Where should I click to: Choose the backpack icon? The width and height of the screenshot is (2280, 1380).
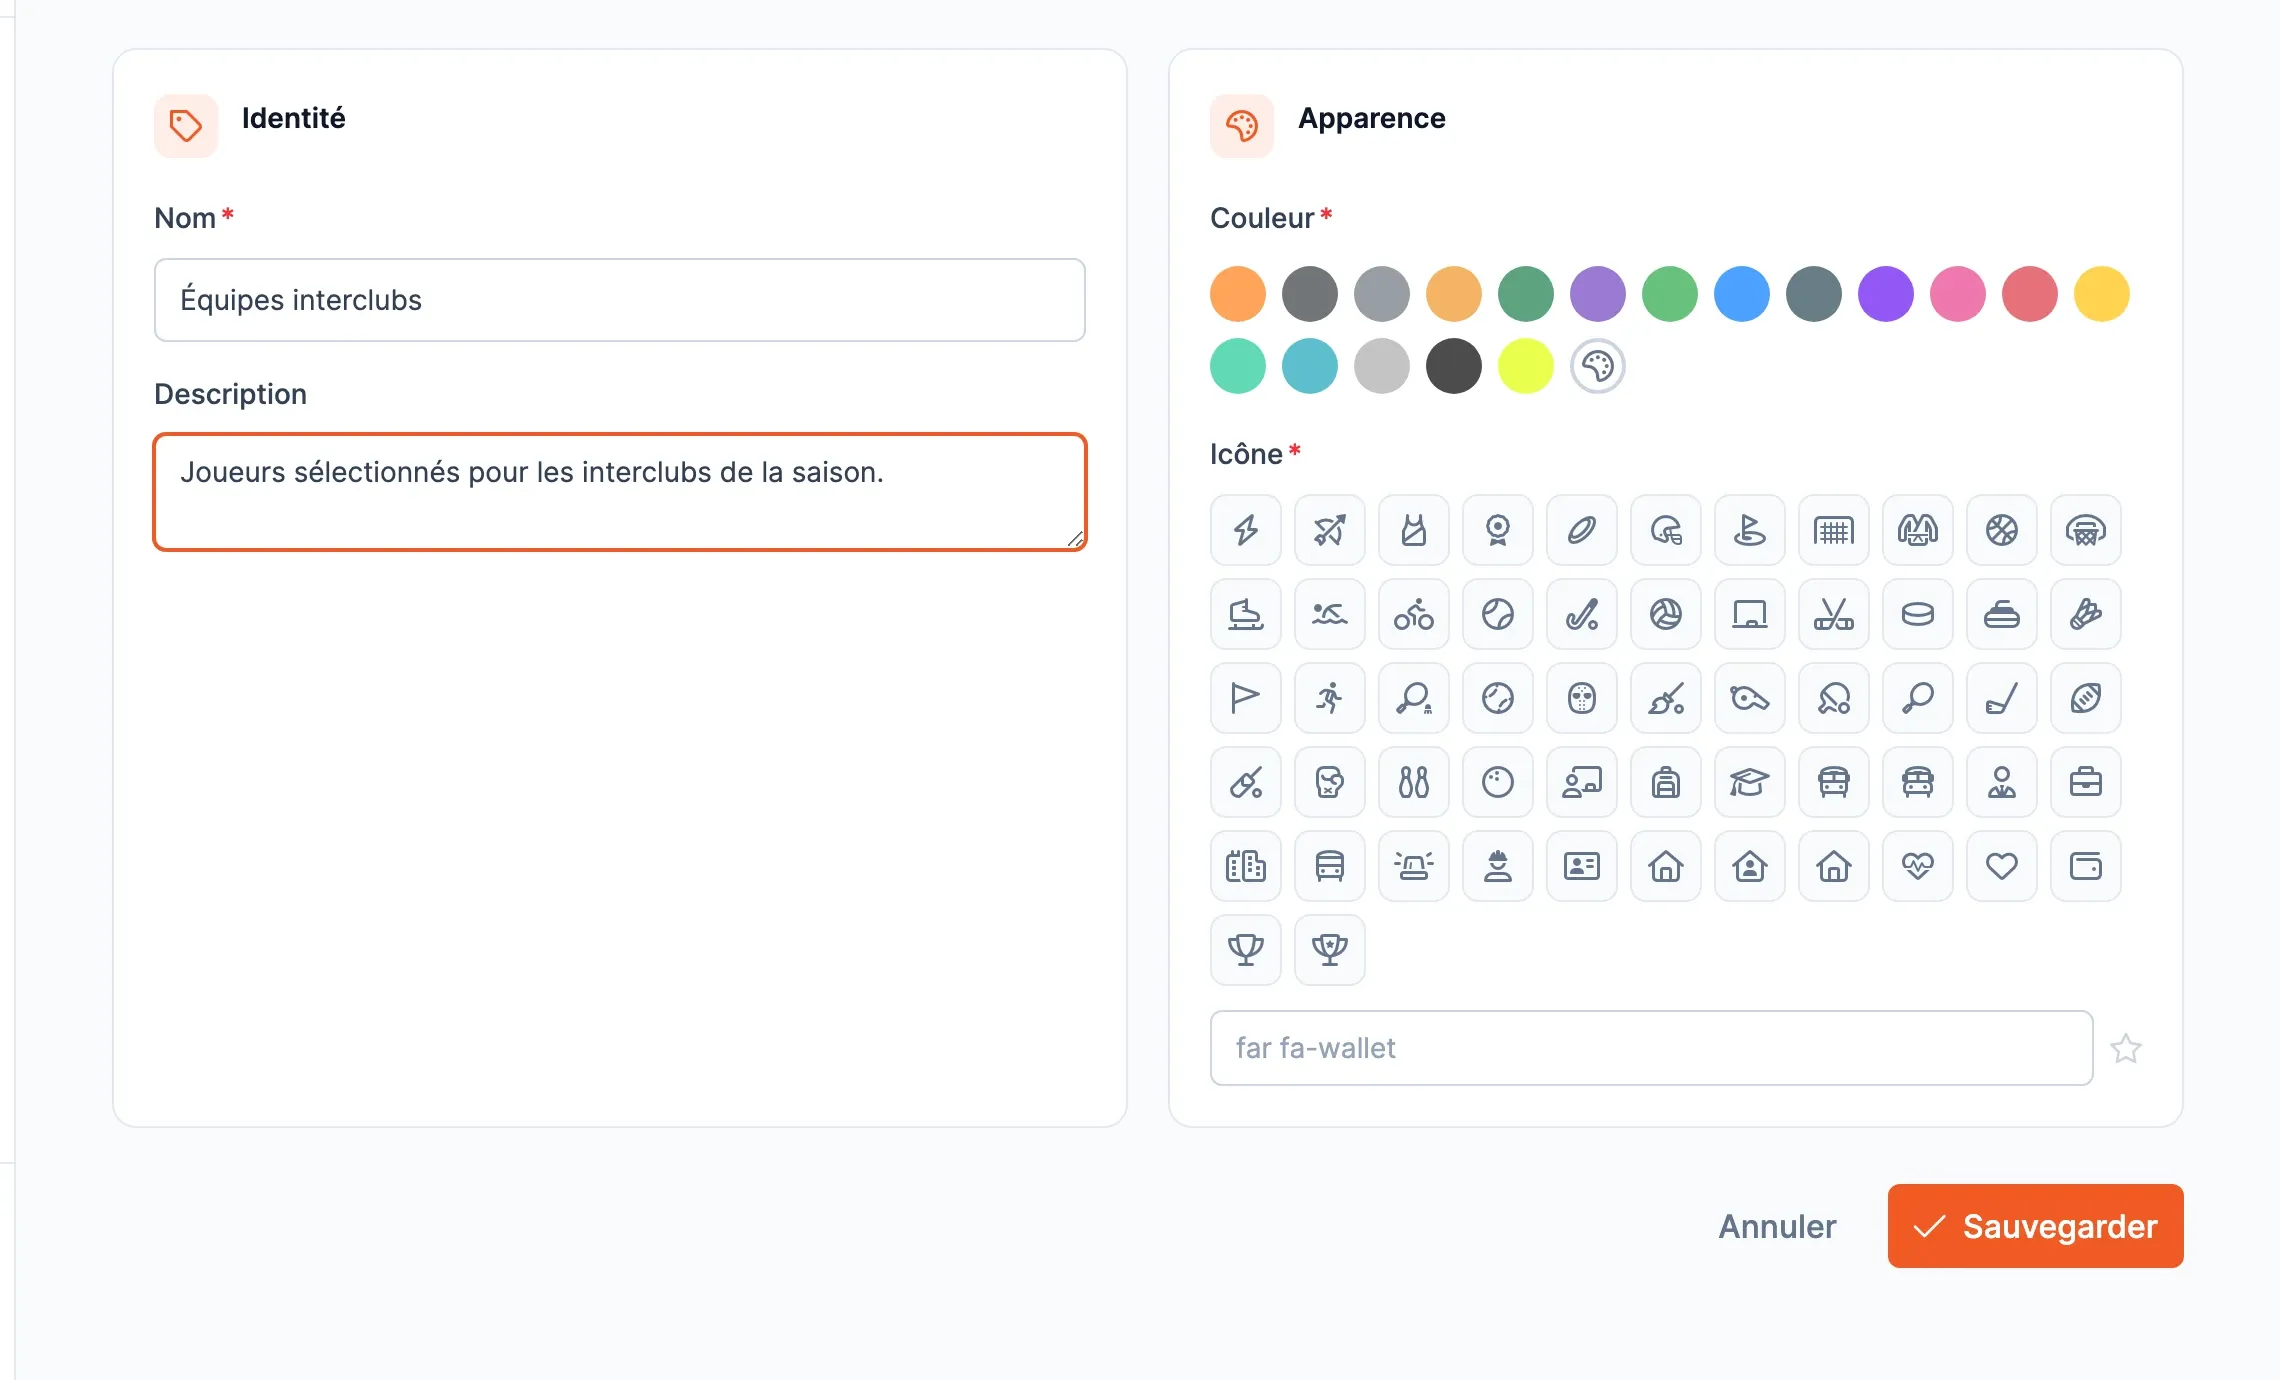[1665, 781]
